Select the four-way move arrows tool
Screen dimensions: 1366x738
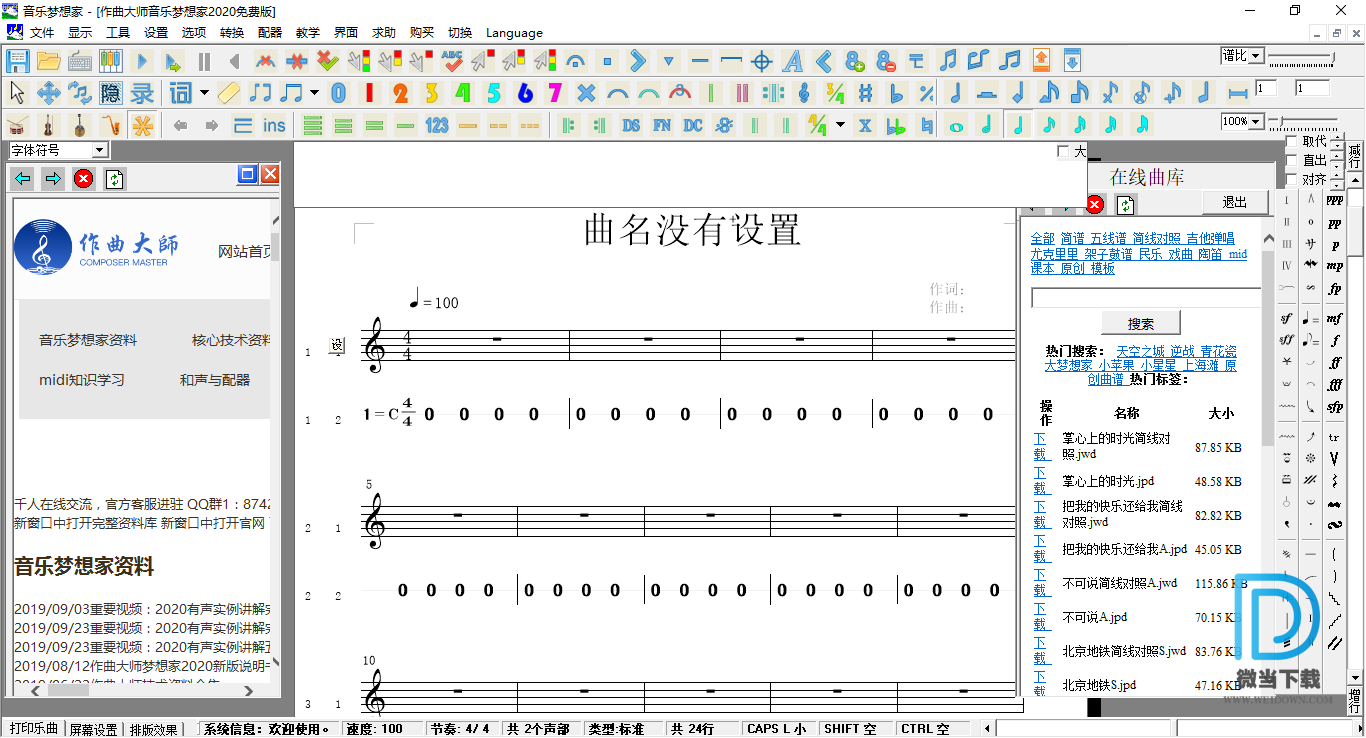(x=49, y=93)
